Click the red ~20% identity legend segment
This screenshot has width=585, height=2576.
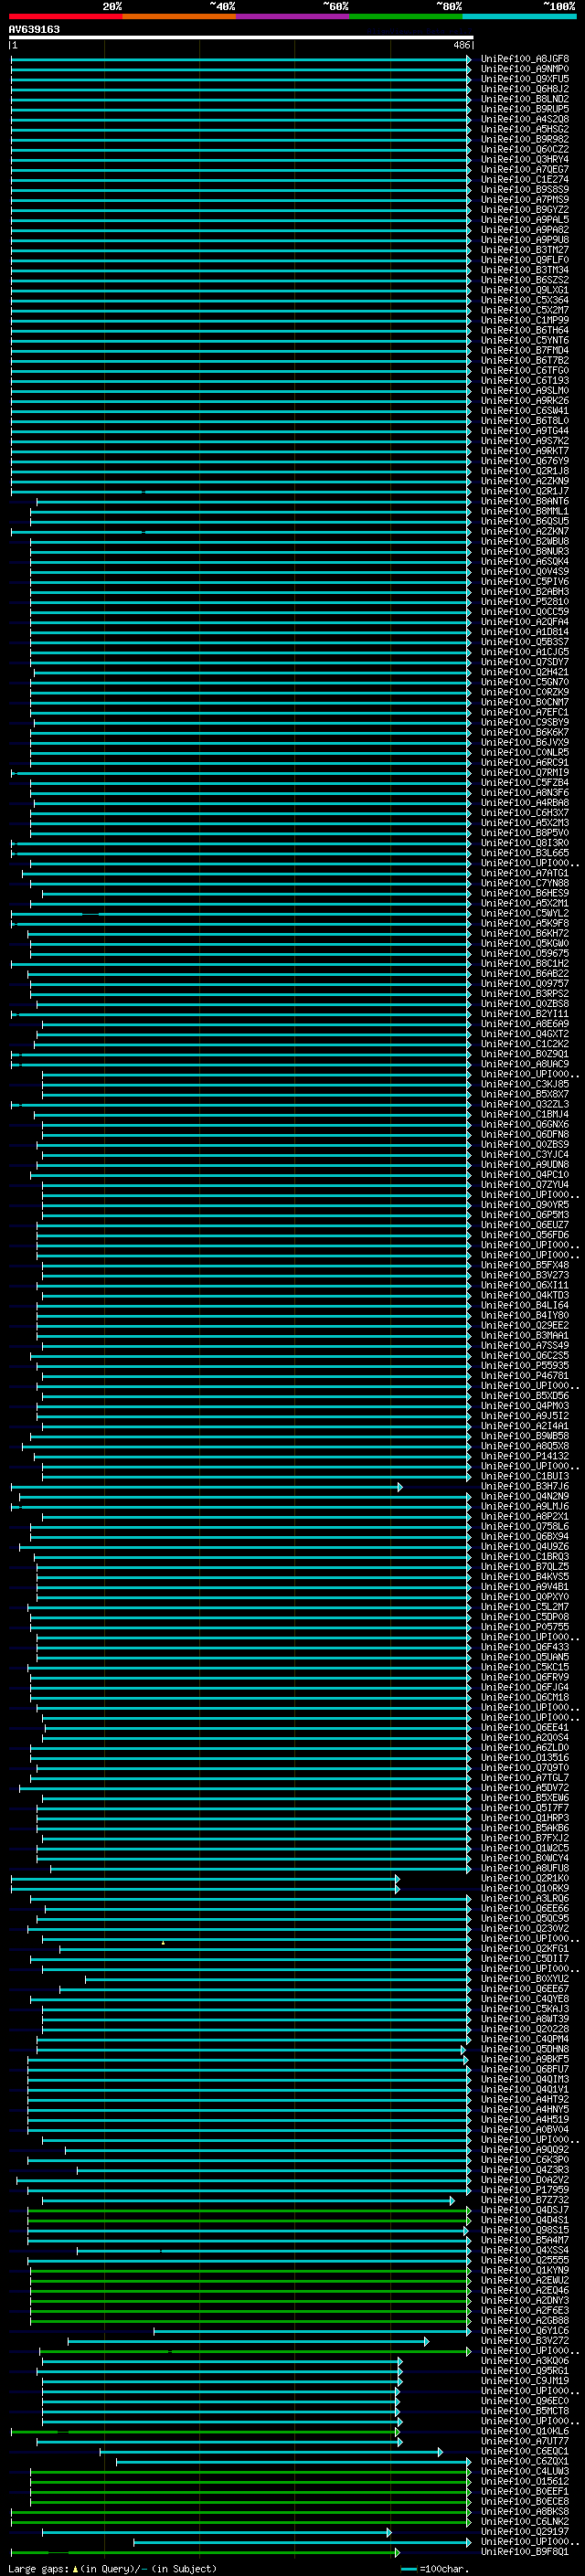click(65, 16)
